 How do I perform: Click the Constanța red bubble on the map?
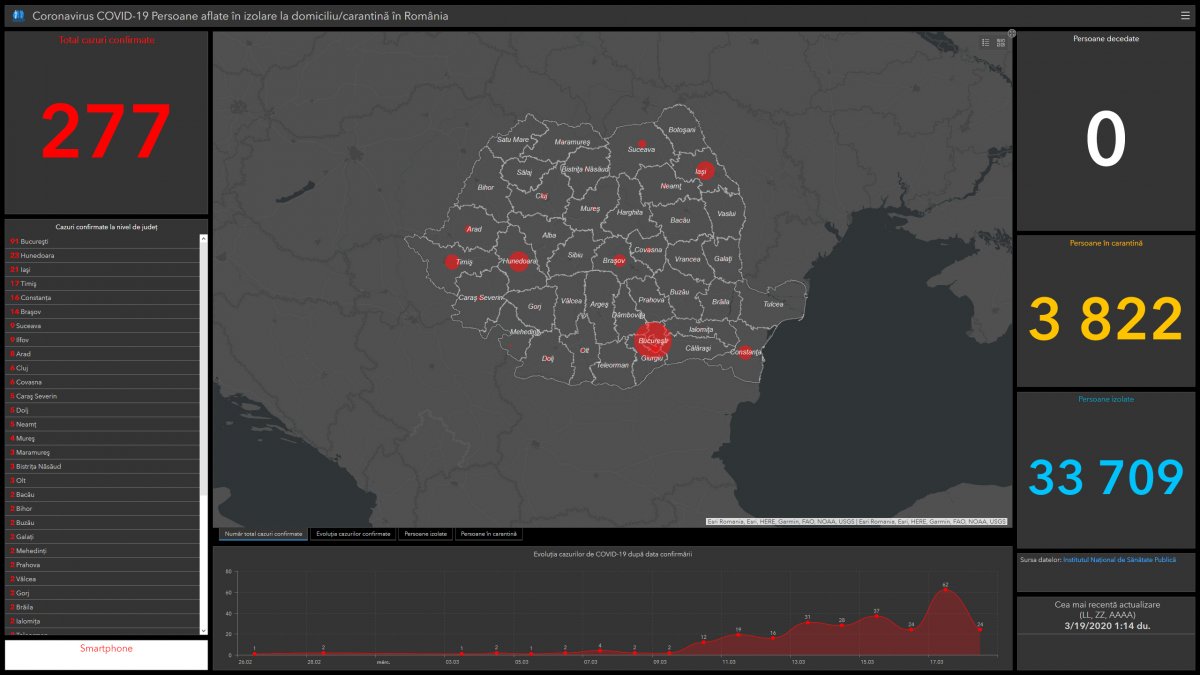pos(744,352)
